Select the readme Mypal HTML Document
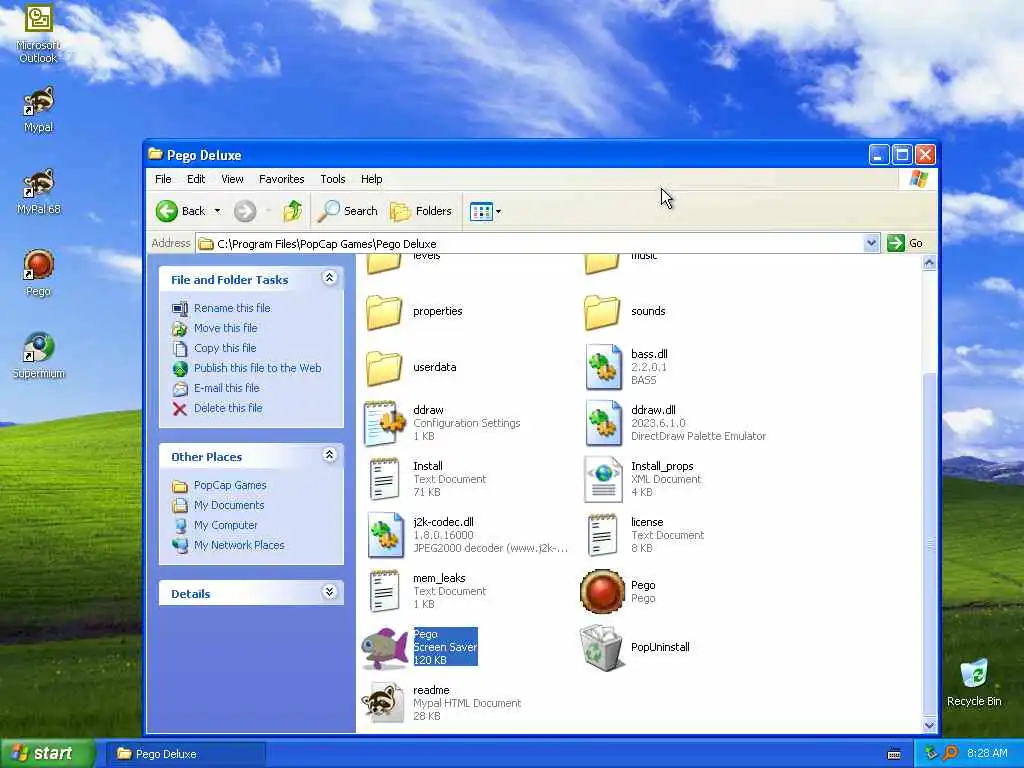 [443, 703]
